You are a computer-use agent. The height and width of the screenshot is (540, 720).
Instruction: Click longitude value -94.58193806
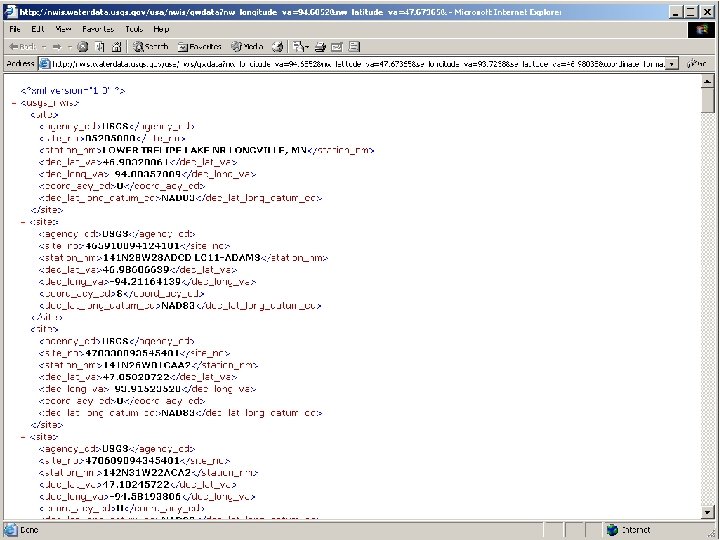tap(145, 496)
